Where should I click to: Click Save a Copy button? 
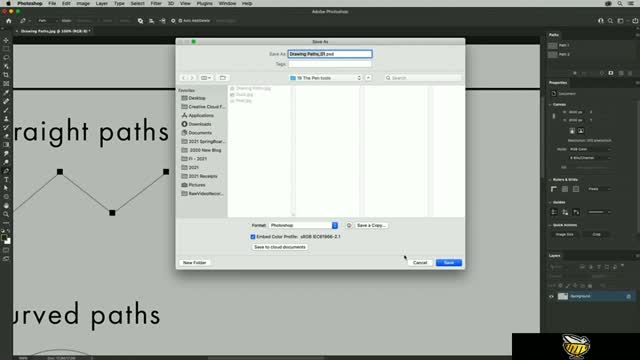pyautogui.click(x=371, y=225)
